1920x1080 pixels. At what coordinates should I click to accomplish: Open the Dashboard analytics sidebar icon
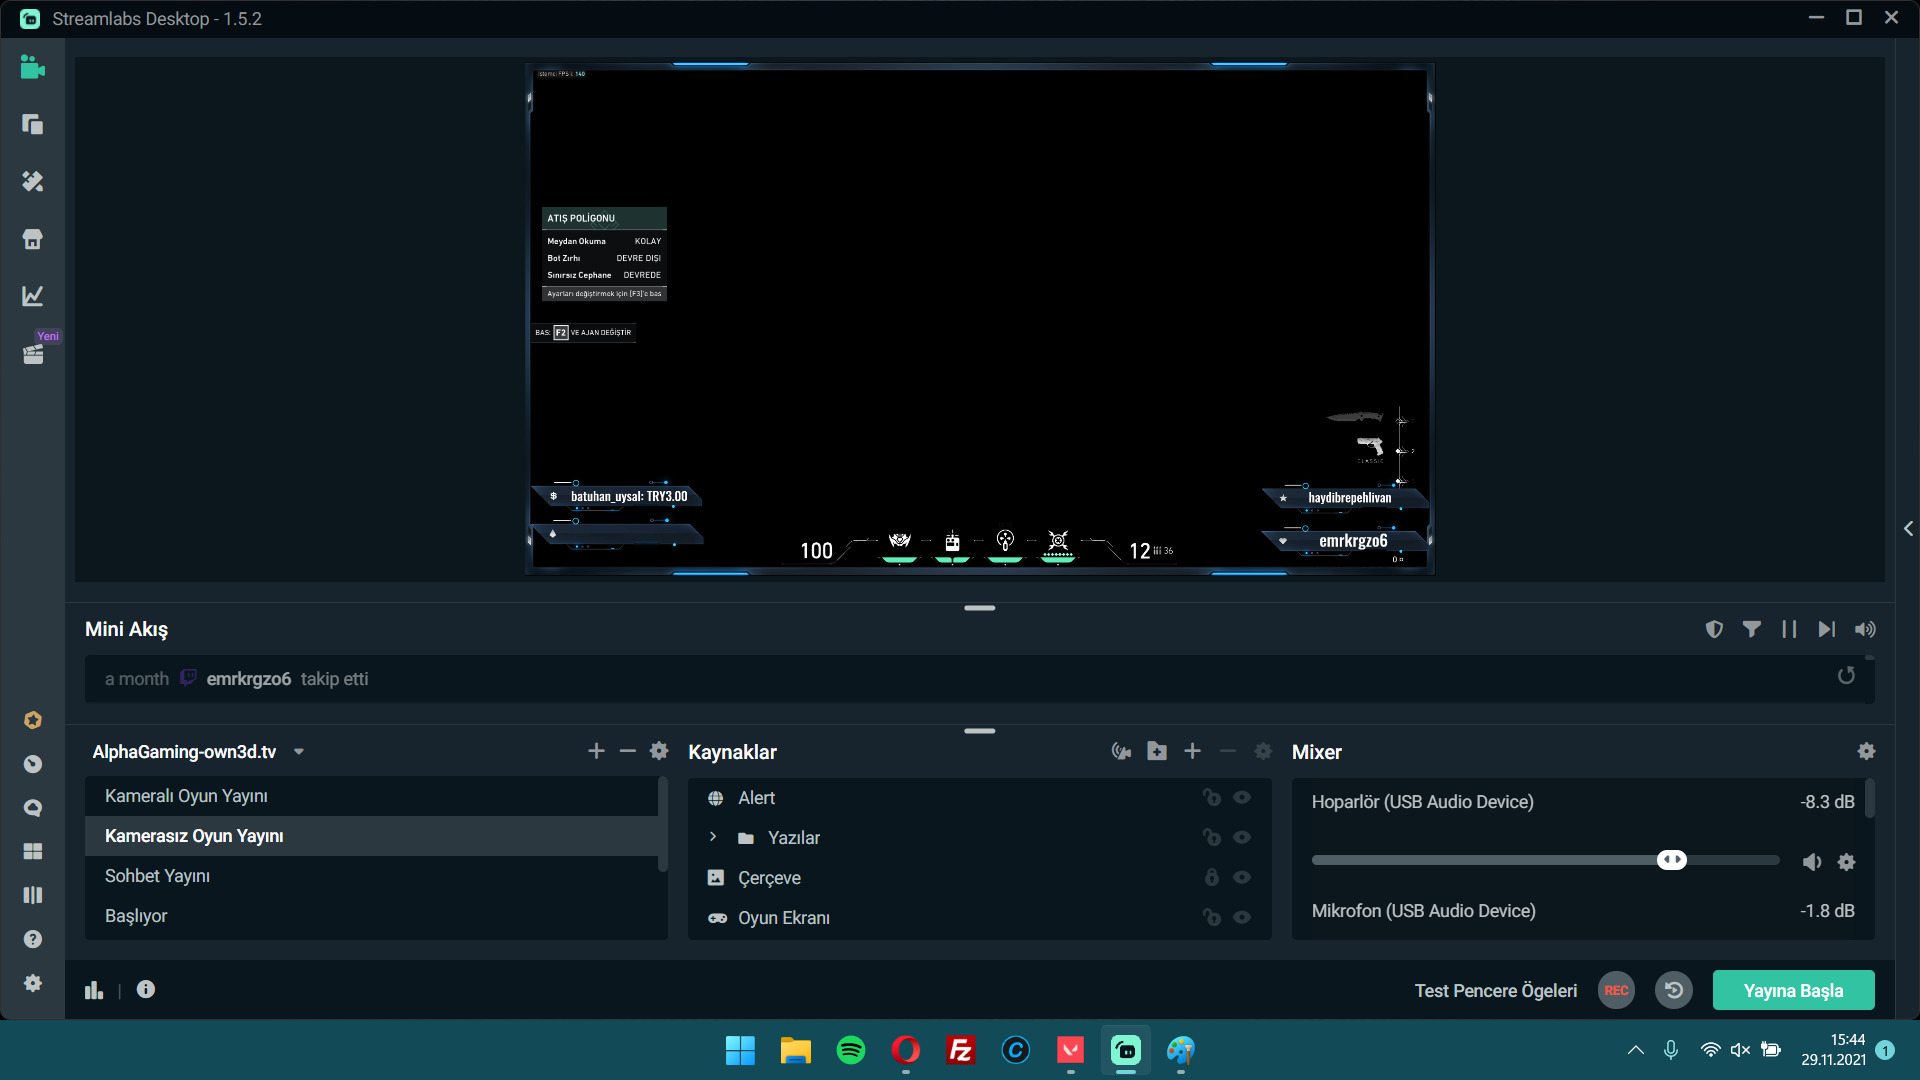[33, 296]
